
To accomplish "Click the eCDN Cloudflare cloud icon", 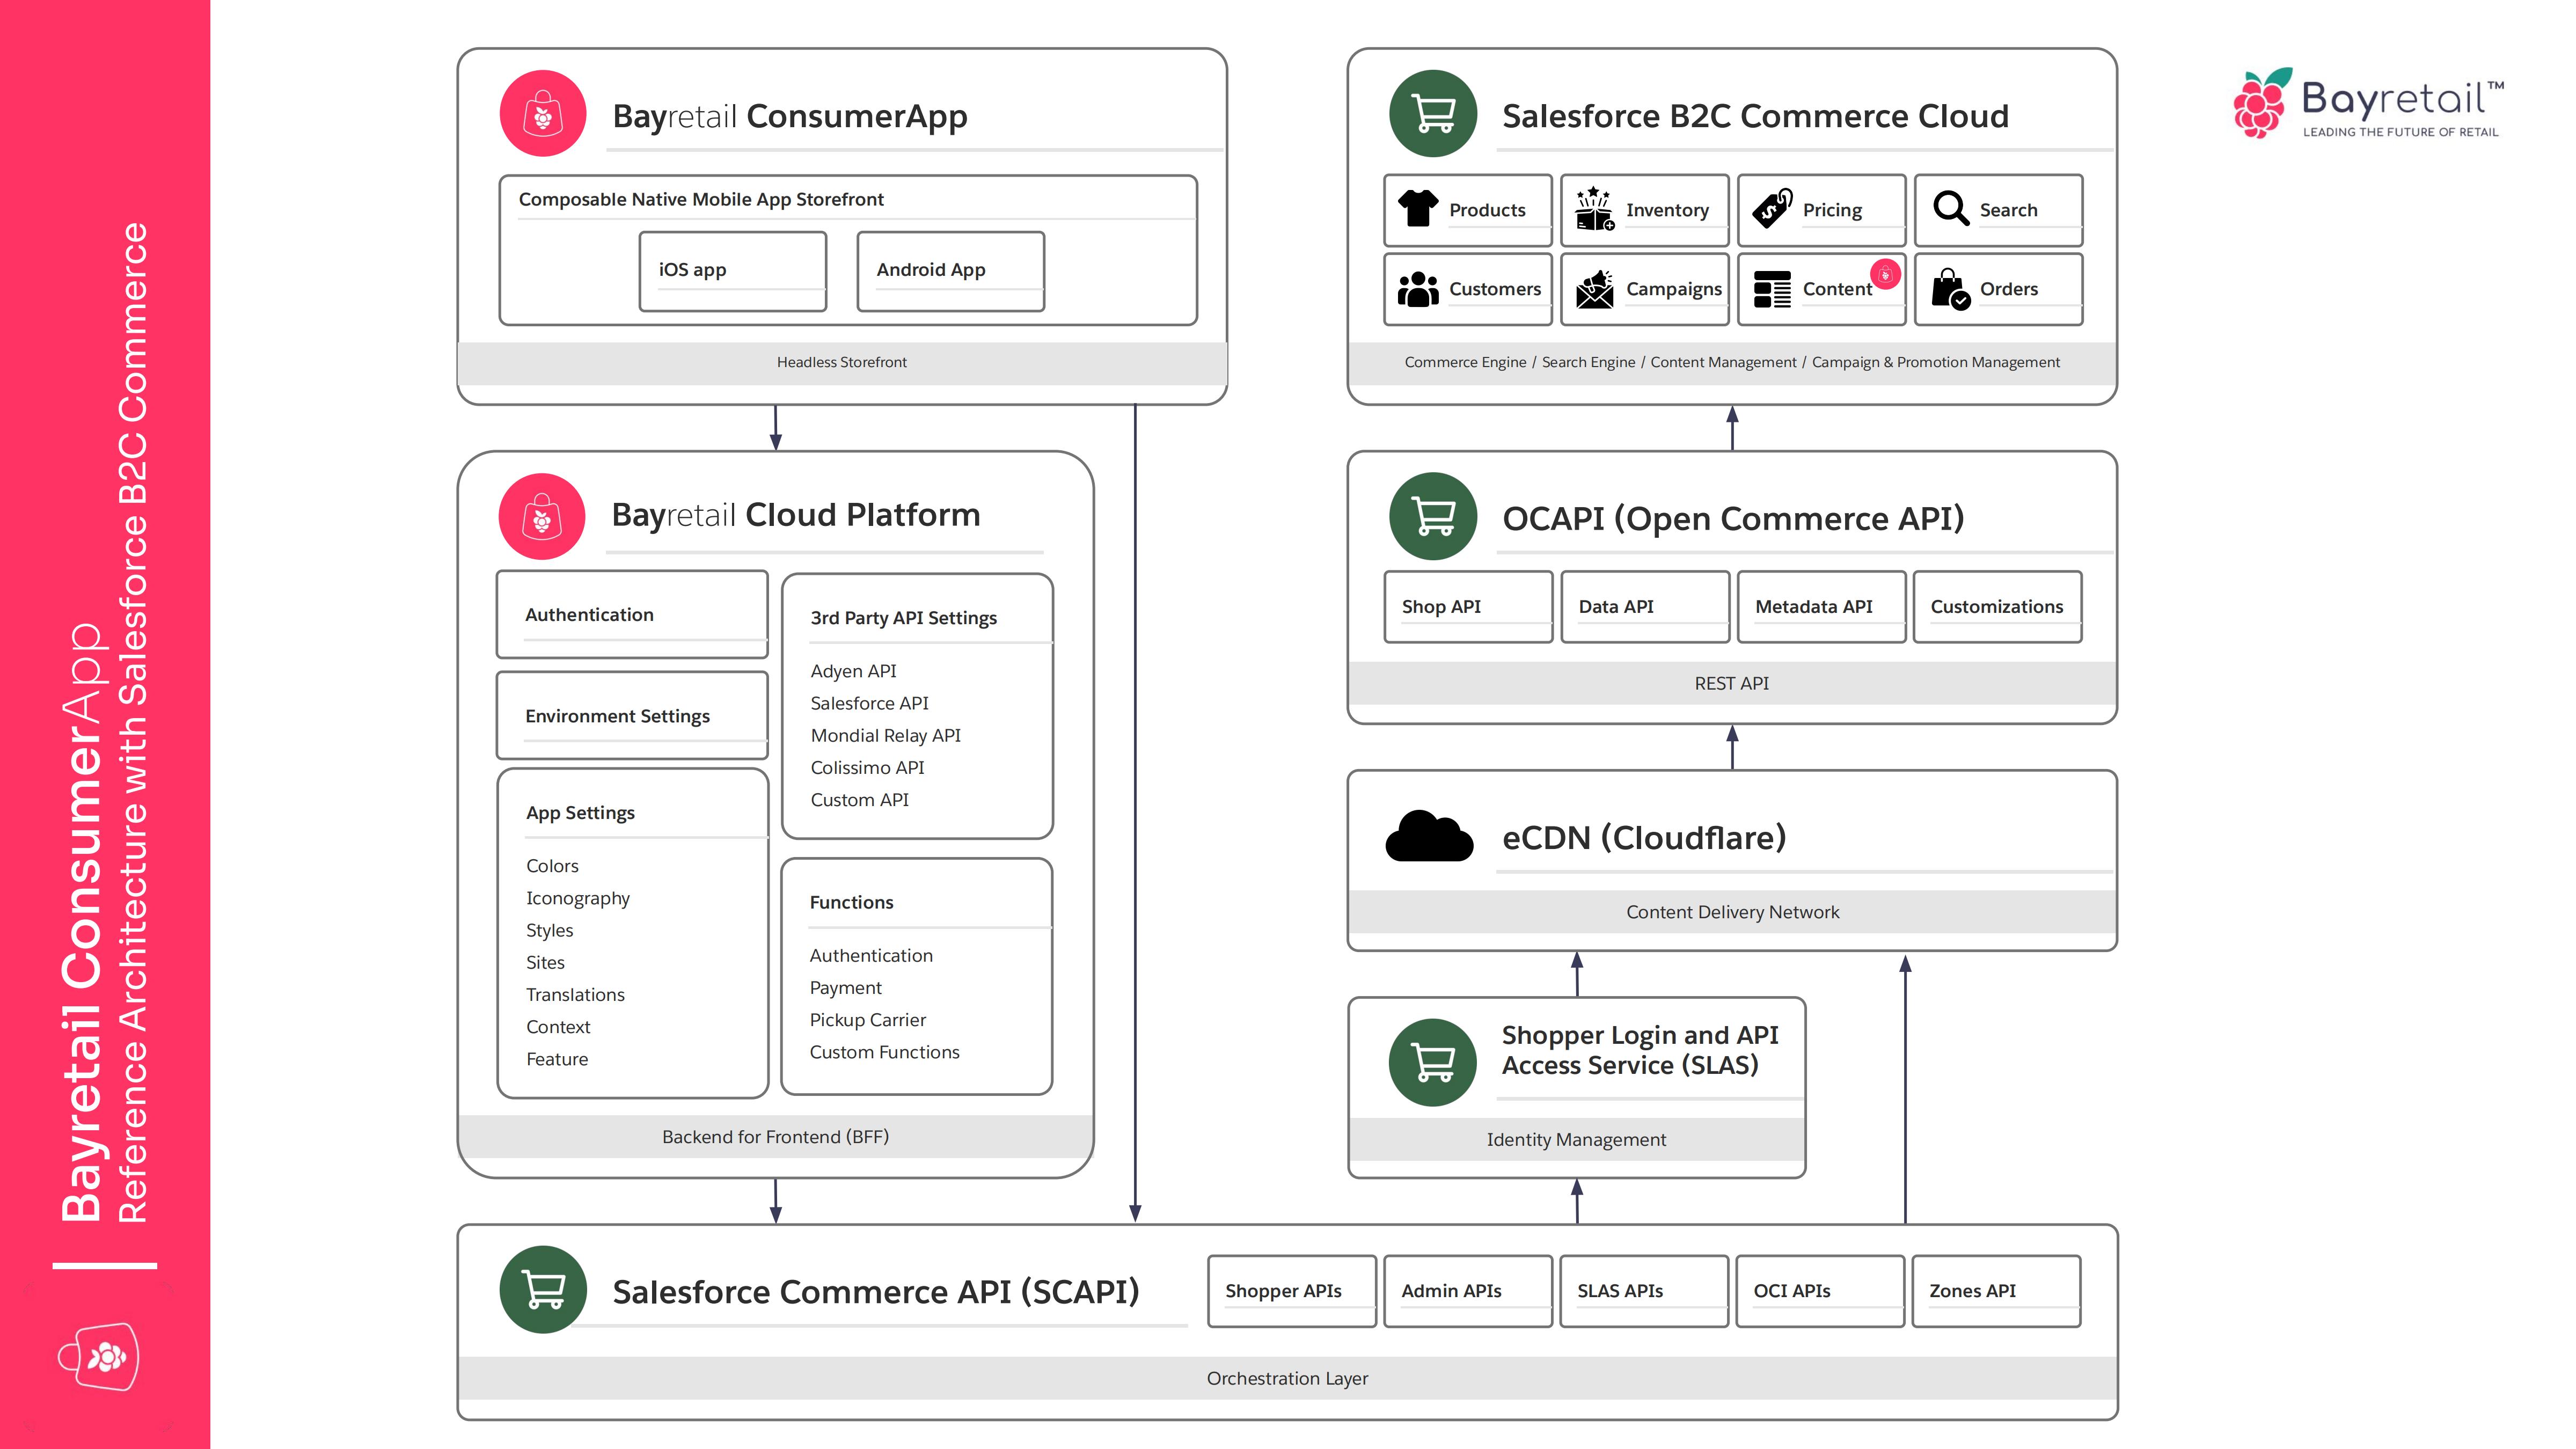I will pos(1429,836).
